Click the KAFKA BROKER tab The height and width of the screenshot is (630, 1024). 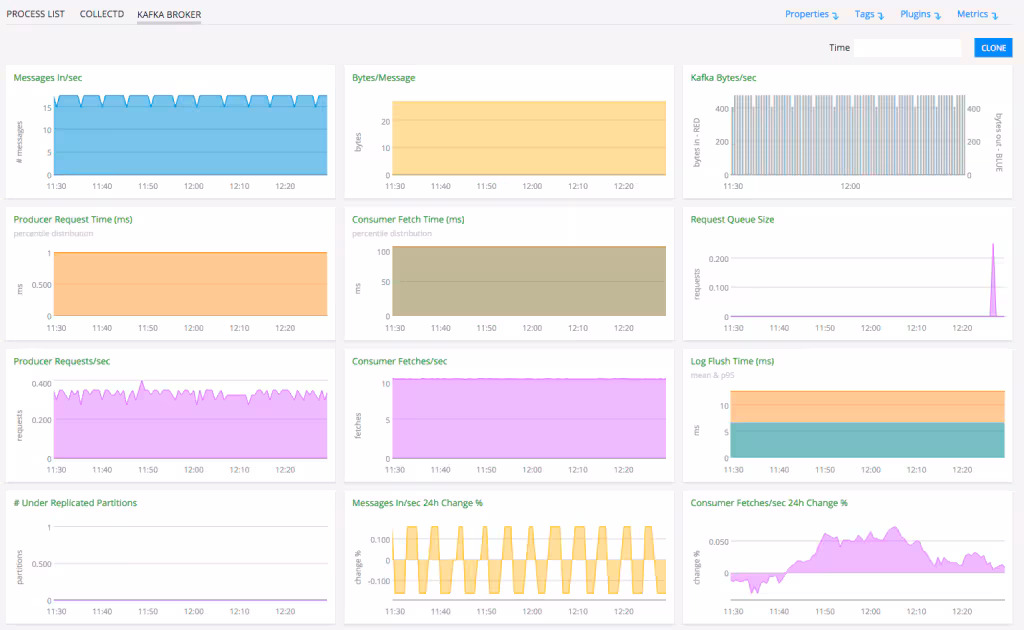coord(168,14)
